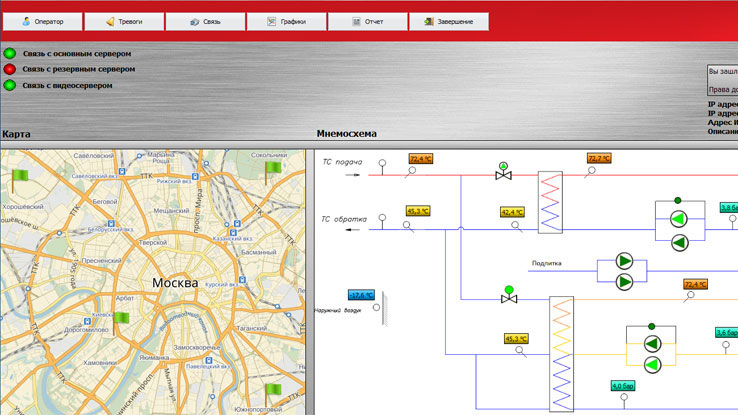Screen dimensions: 738x415
Task: Click the ТС обратка label
Action: pyautogui.click(x=344, y=219)
